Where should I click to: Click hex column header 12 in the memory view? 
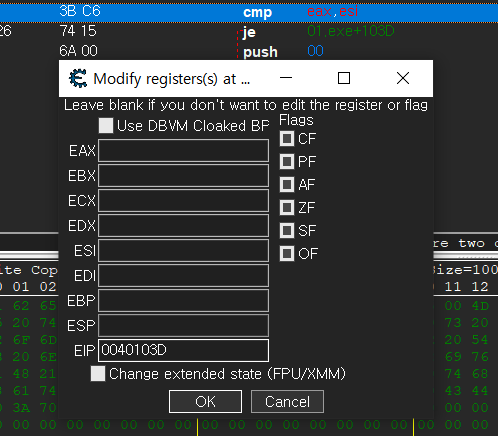tap(480, 287)
